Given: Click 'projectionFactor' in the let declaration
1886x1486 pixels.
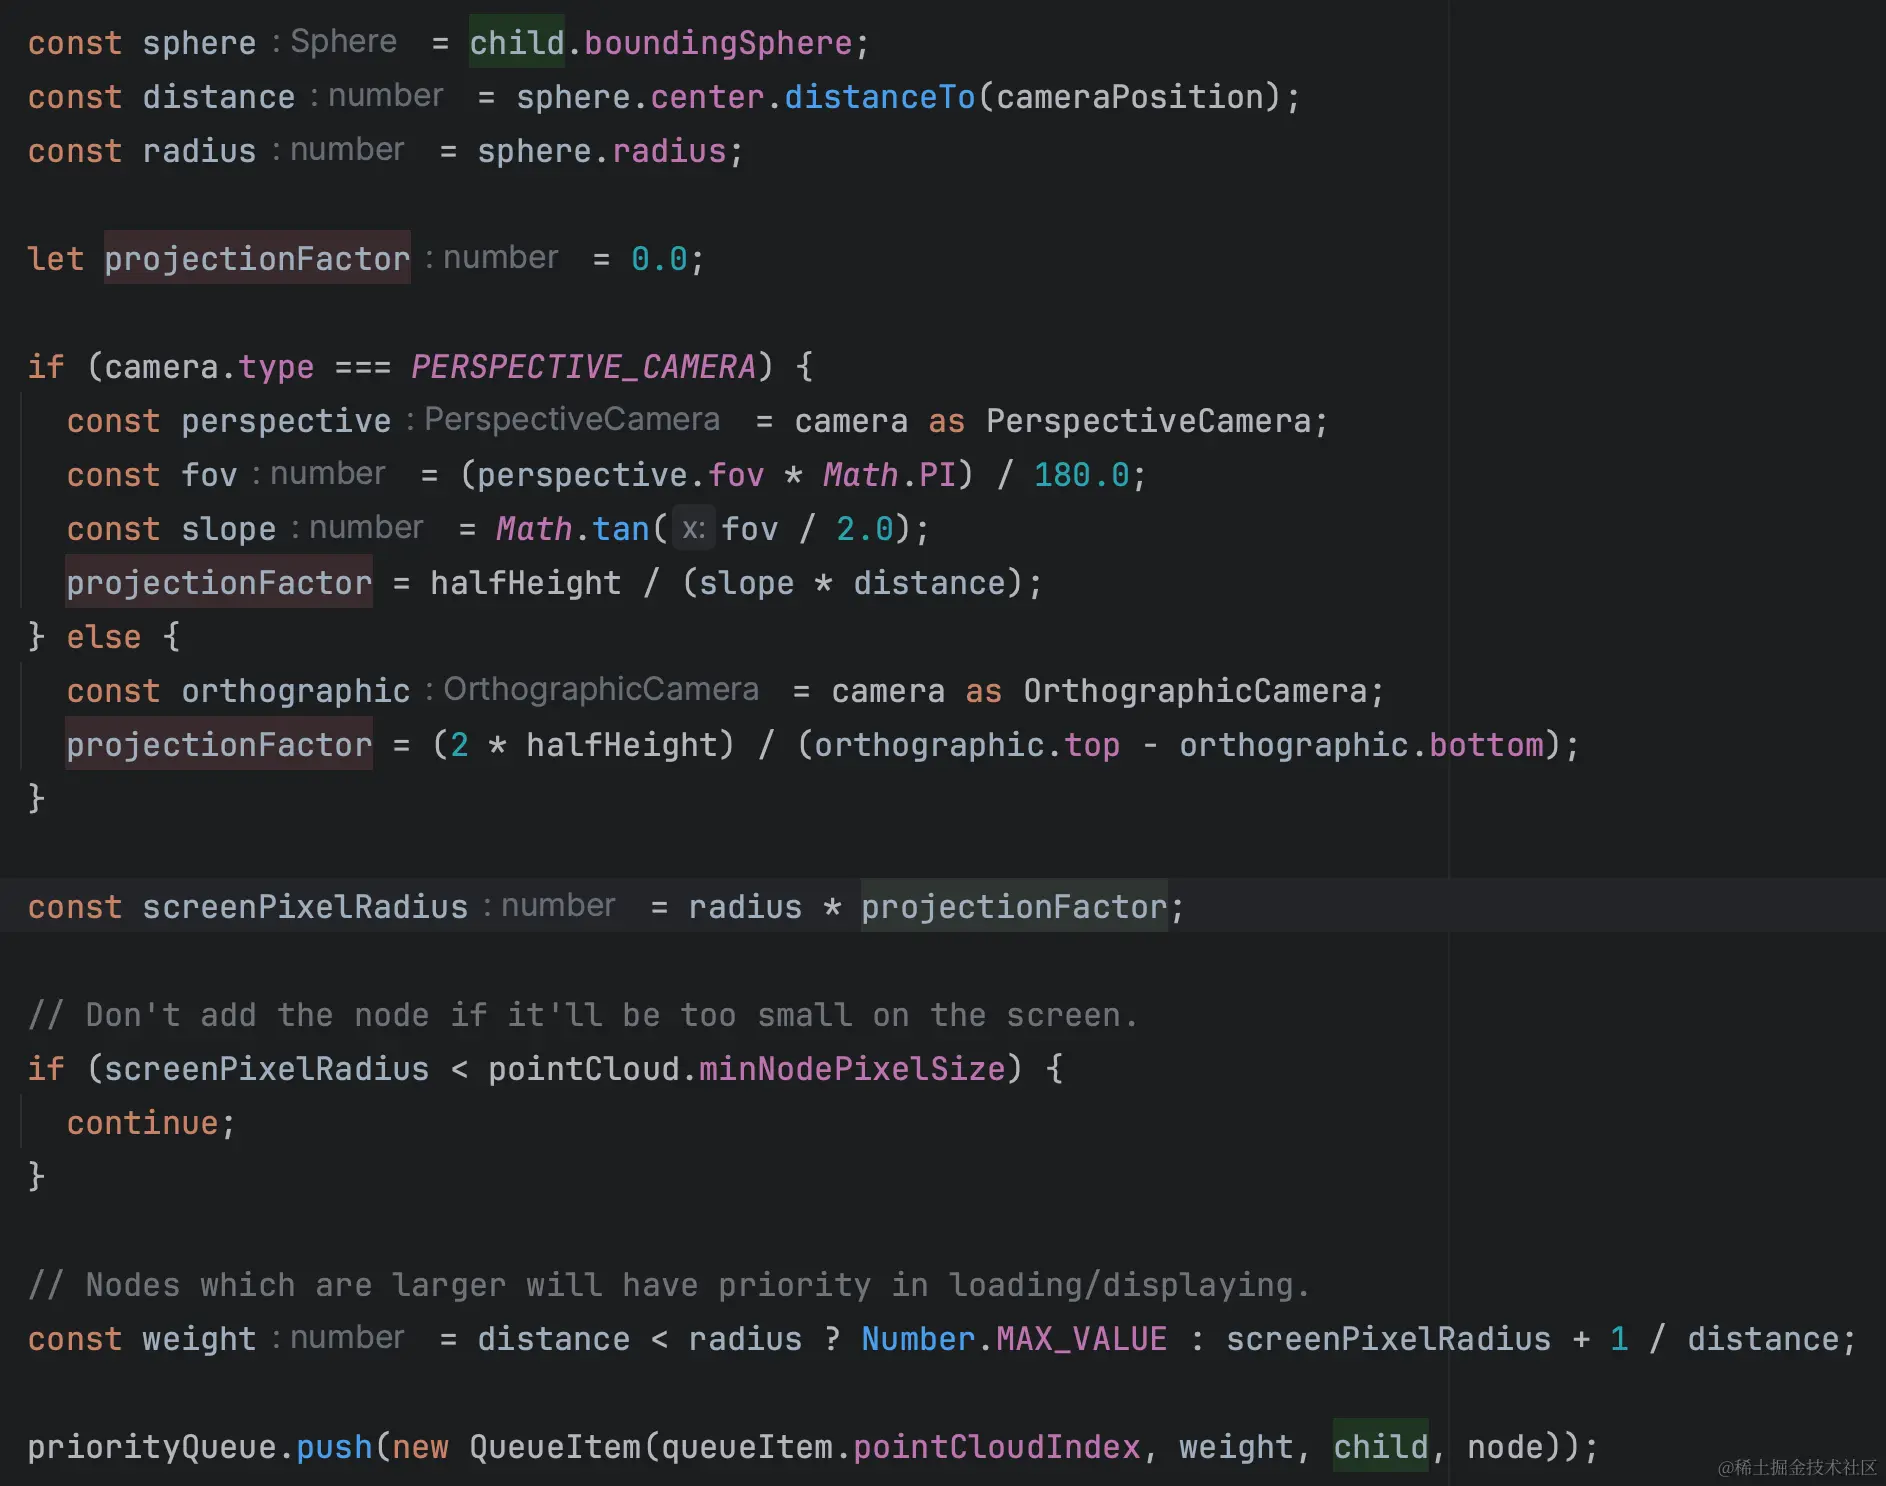Looking at the screenshot, I should [257, 259].
